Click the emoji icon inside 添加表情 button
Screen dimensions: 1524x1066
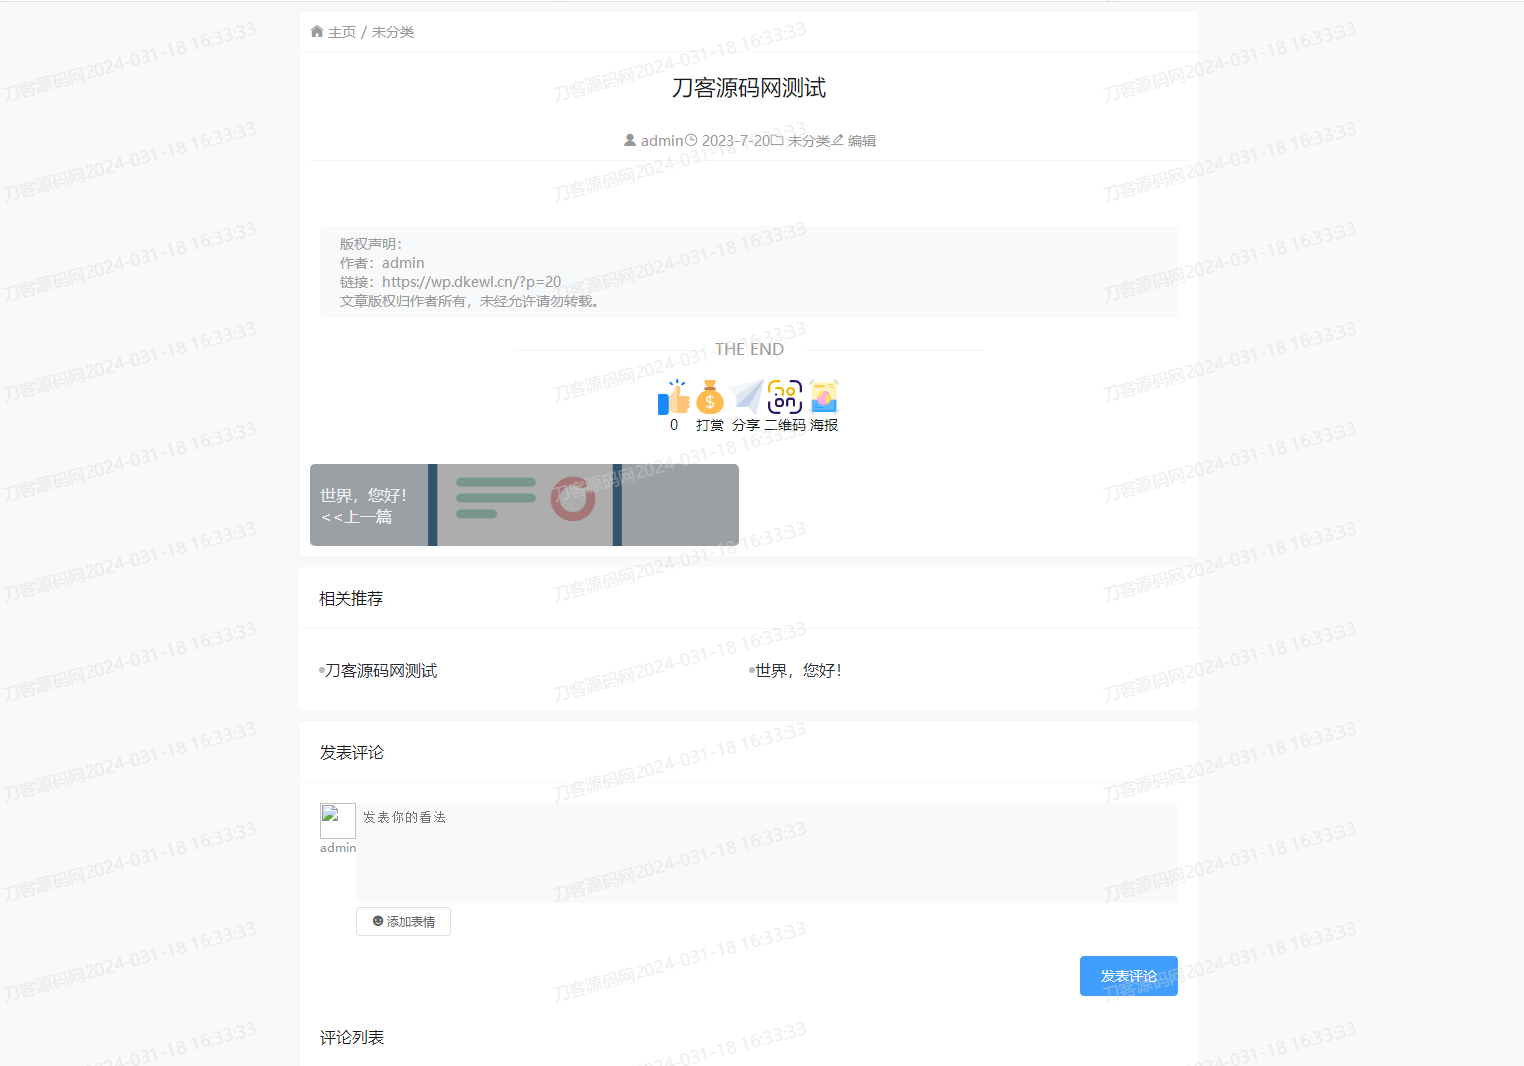click(376, 921)
